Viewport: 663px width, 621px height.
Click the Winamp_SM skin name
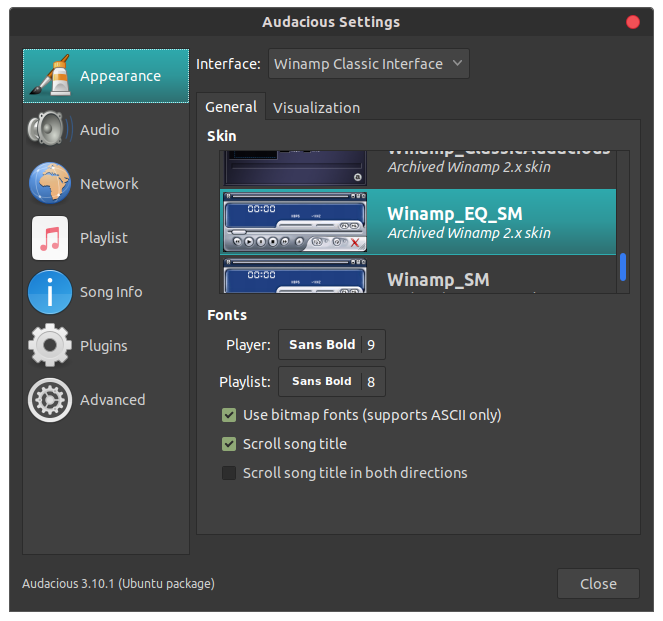point(438,280)
